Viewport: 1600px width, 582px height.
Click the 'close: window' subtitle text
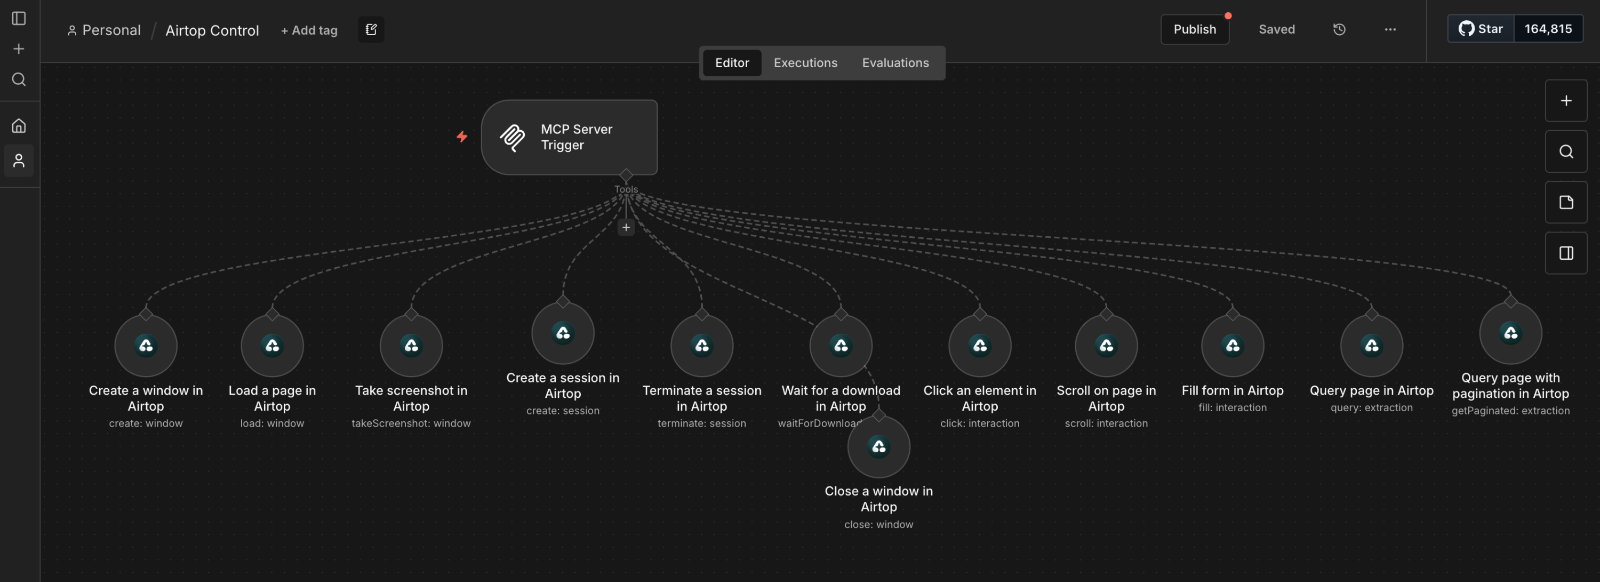tap(879, 525)
